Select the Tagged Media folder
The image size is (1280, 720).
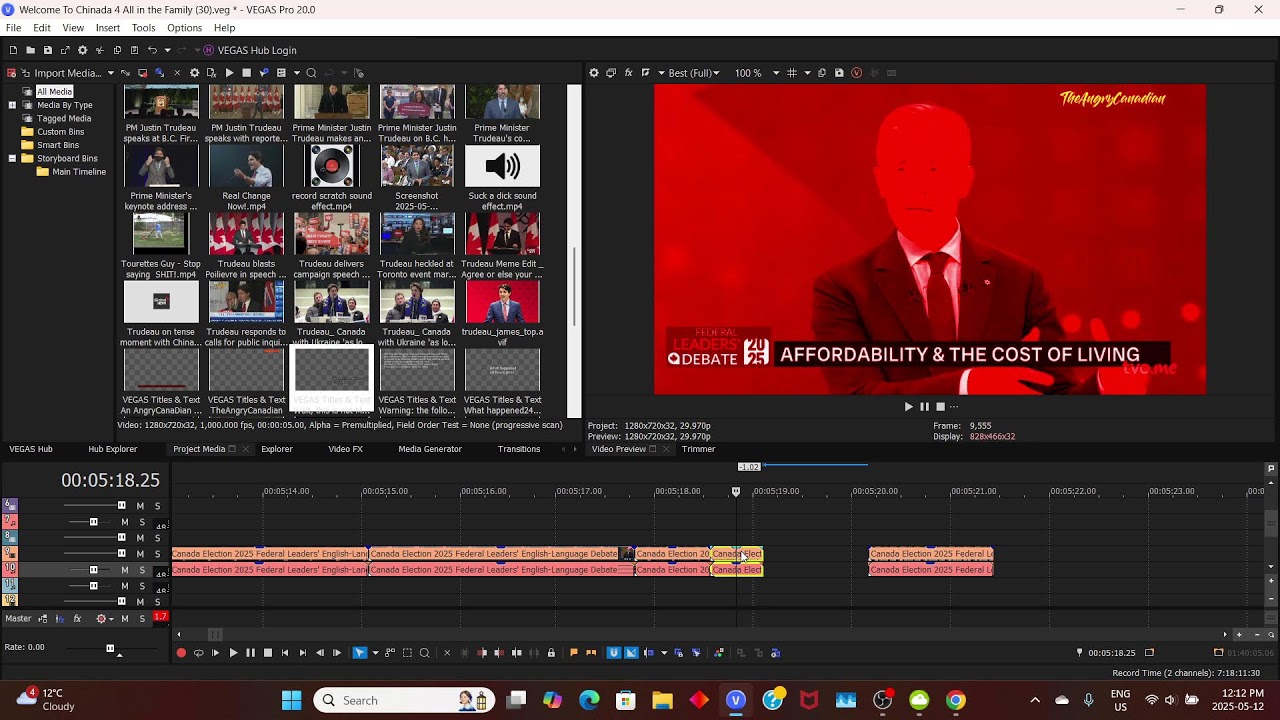(64, 118)
